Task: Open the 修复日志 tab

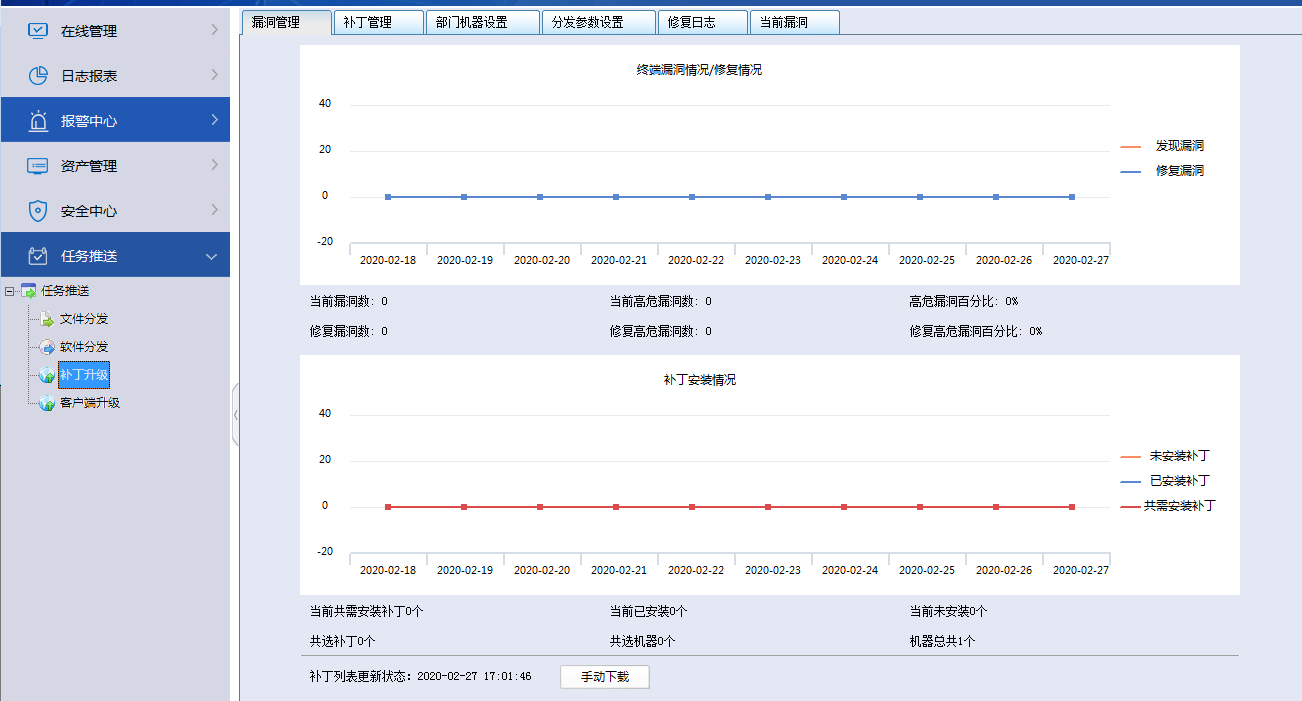Action: coord(702,22)
